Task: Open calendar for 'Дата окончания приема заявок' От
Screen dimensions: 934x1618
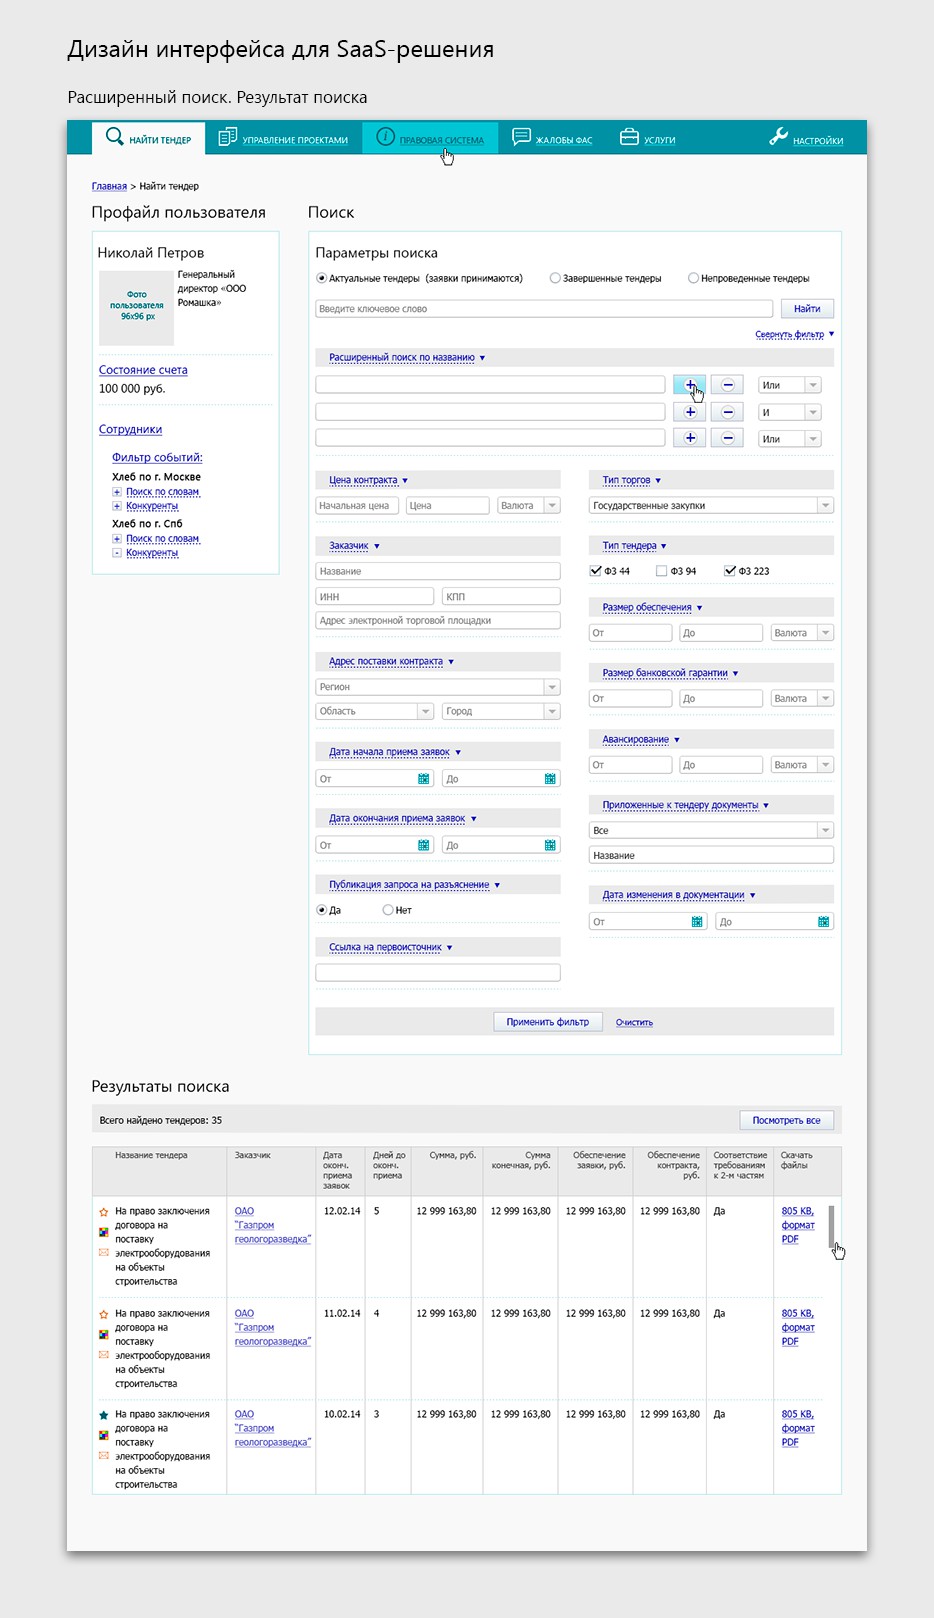Action: pyautogui.click(x=424, y=845)
